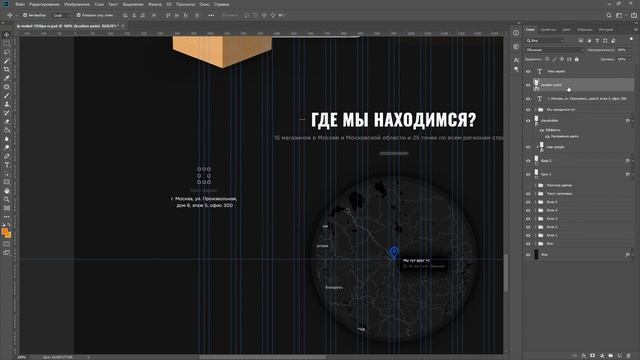Select the Hand tool
The width and height of the screenshot is (640, 360).
coord(7,191)
